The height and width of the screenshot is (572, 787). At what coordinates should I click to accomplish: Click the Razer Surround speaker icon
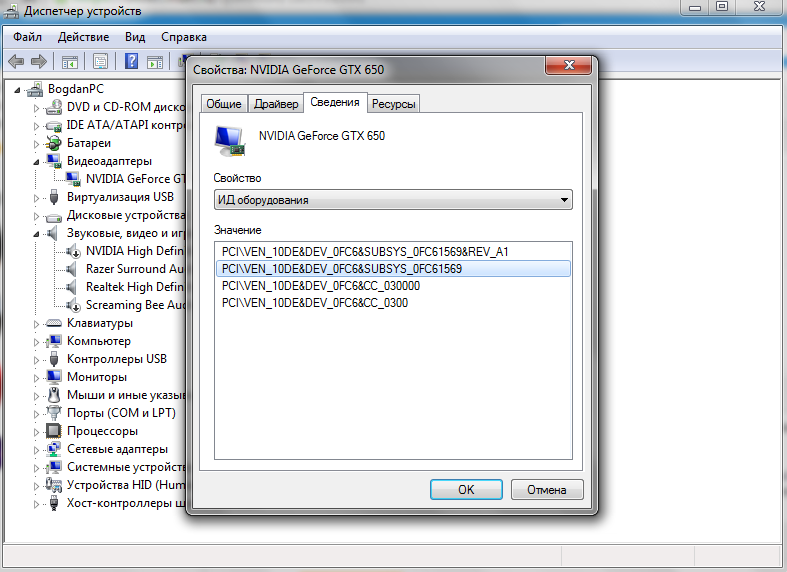pos(72,269)
